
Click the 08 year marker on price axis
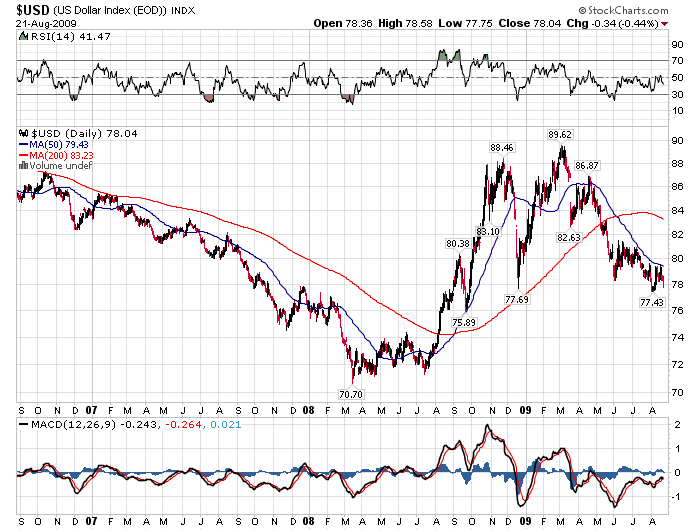[308, 410]
